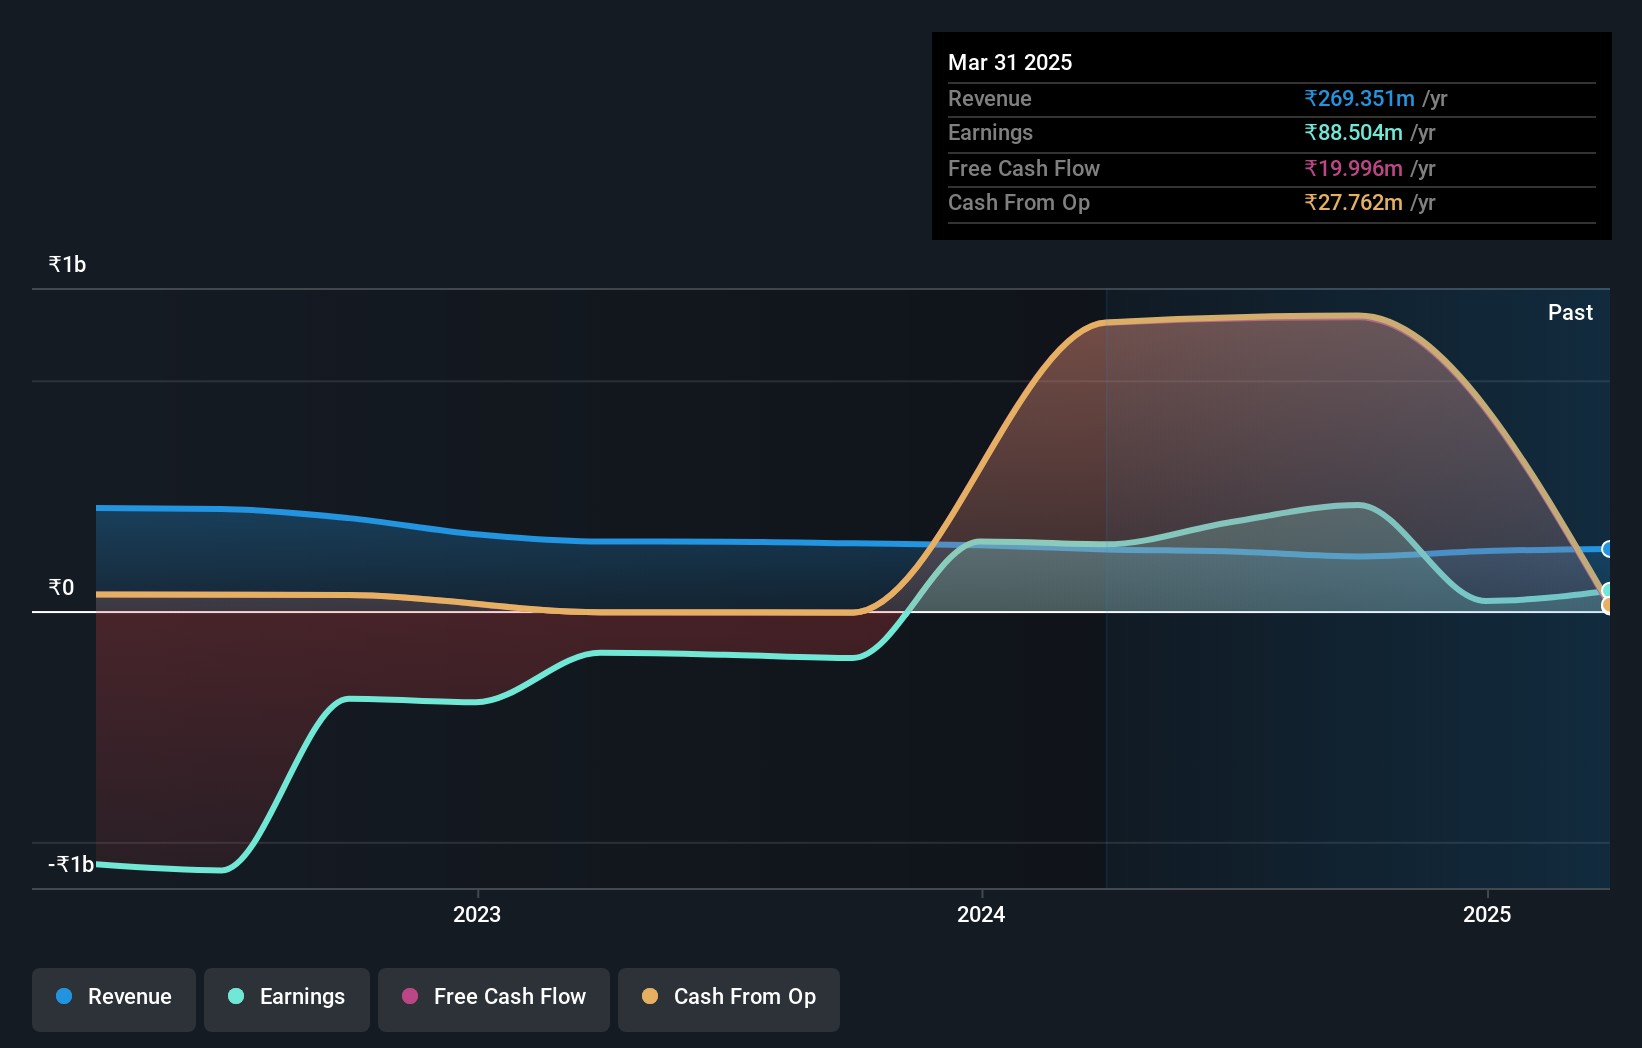The height and width of the screenshot is (1048, 1642).
Task: Click the ₹27.762m cash from op value
Action: [1353, 202]
